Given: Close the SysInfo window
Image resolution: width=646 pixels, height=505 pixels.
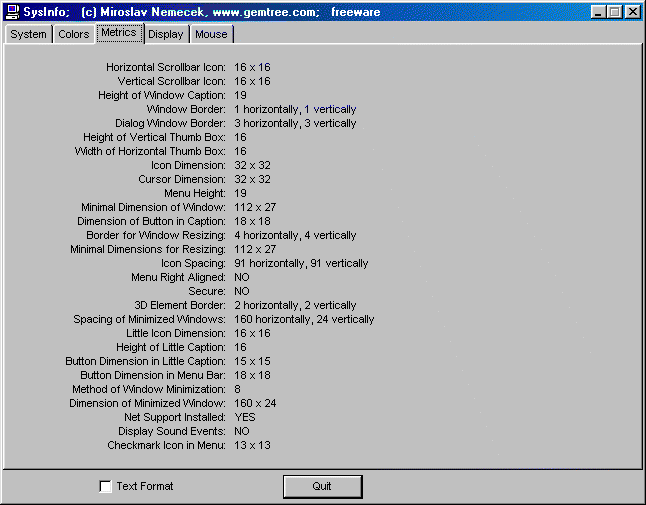Looking at the screenshot, I should [633, 12].
